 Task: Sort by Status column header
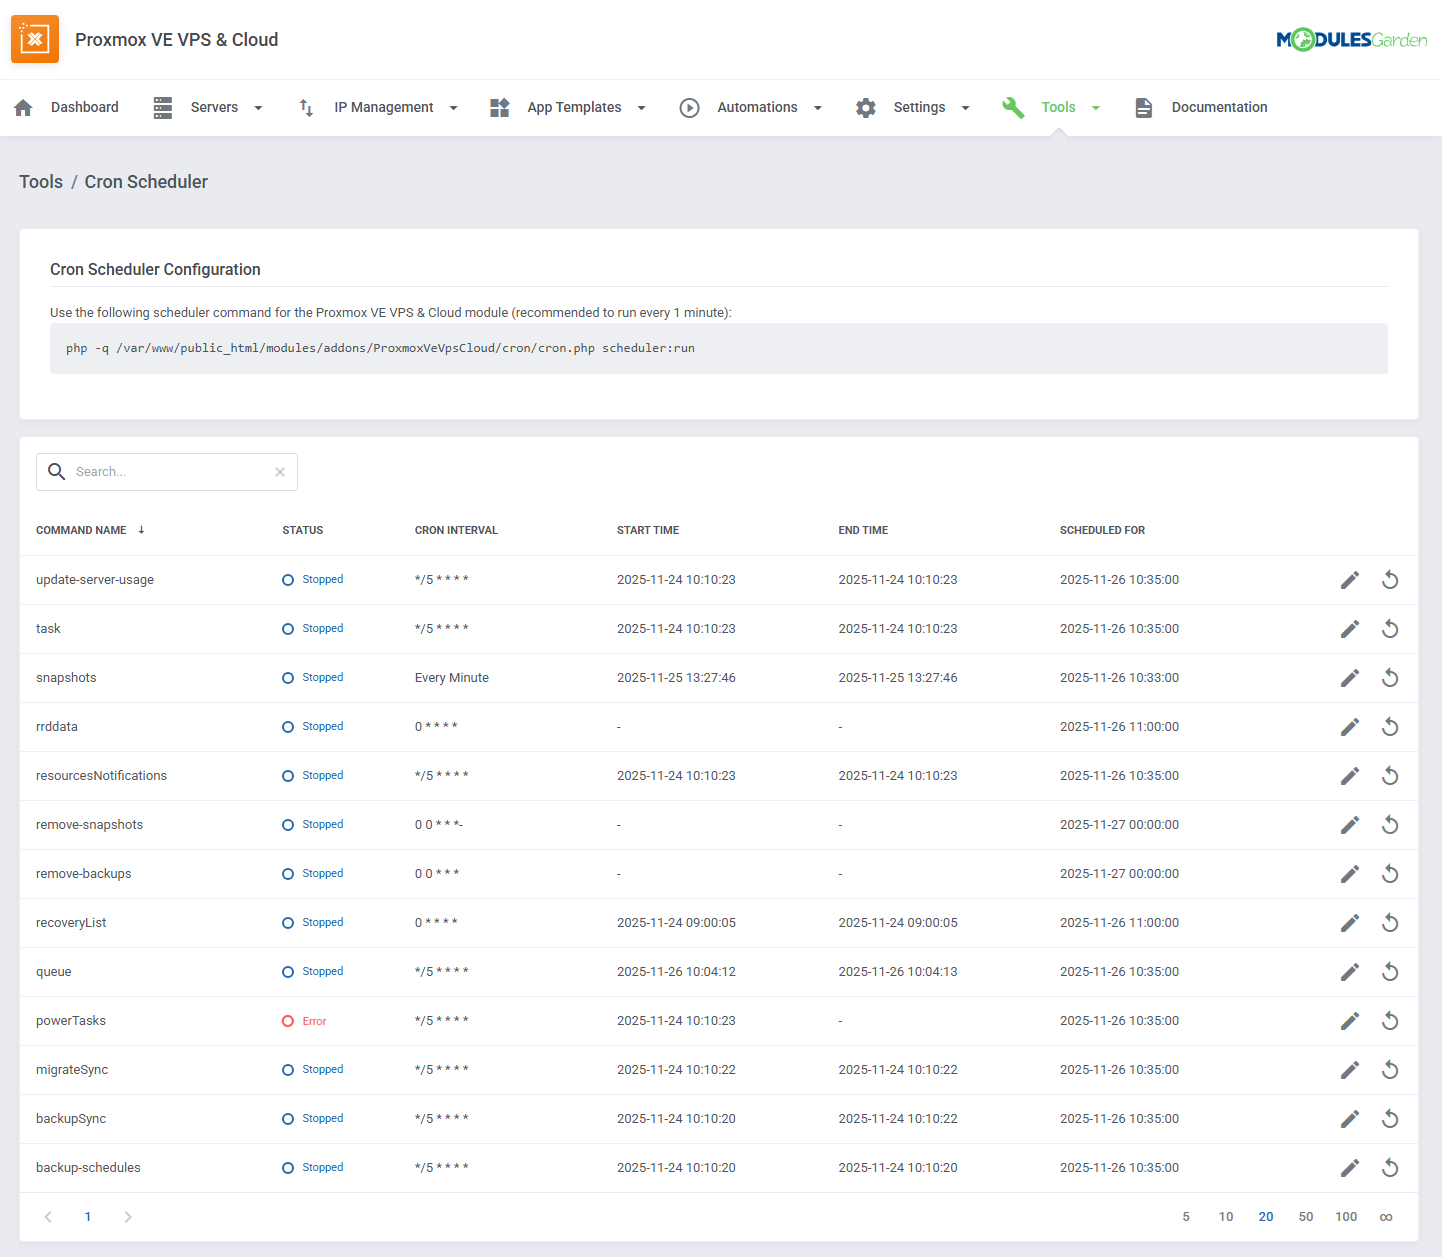click(303, 530)
